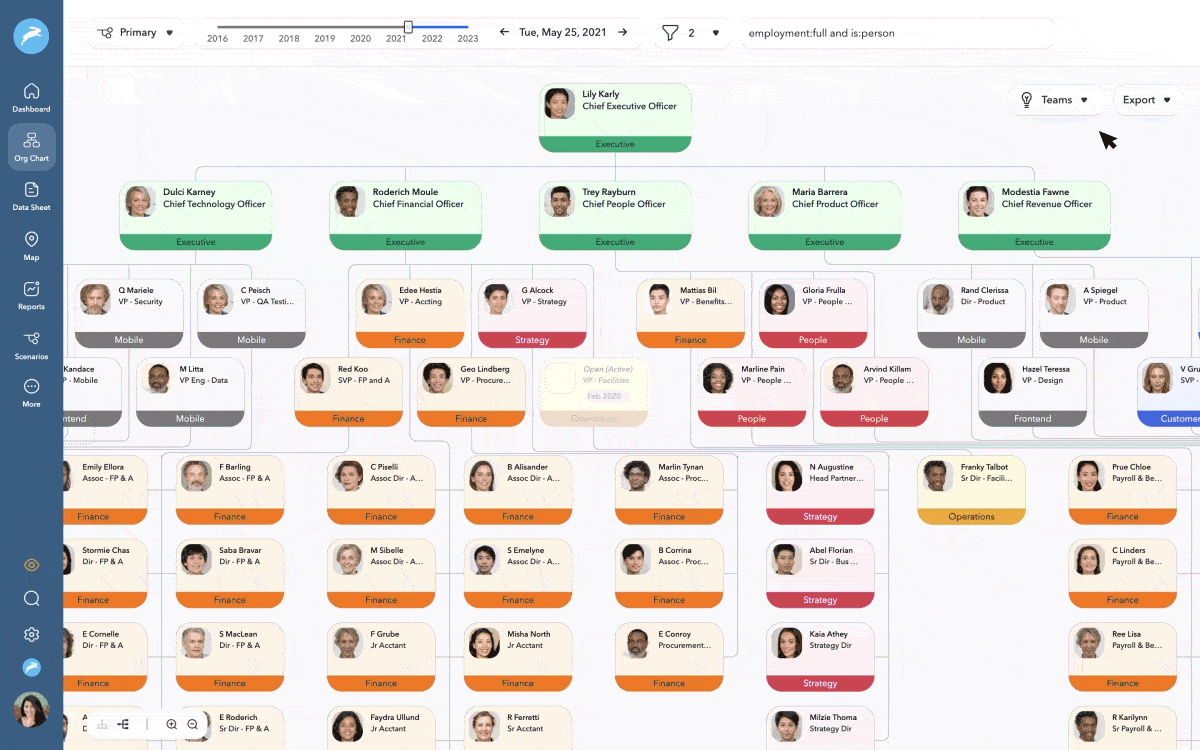Expand the Teams dropdown
1200x750 pixels.
point(1057,100)
